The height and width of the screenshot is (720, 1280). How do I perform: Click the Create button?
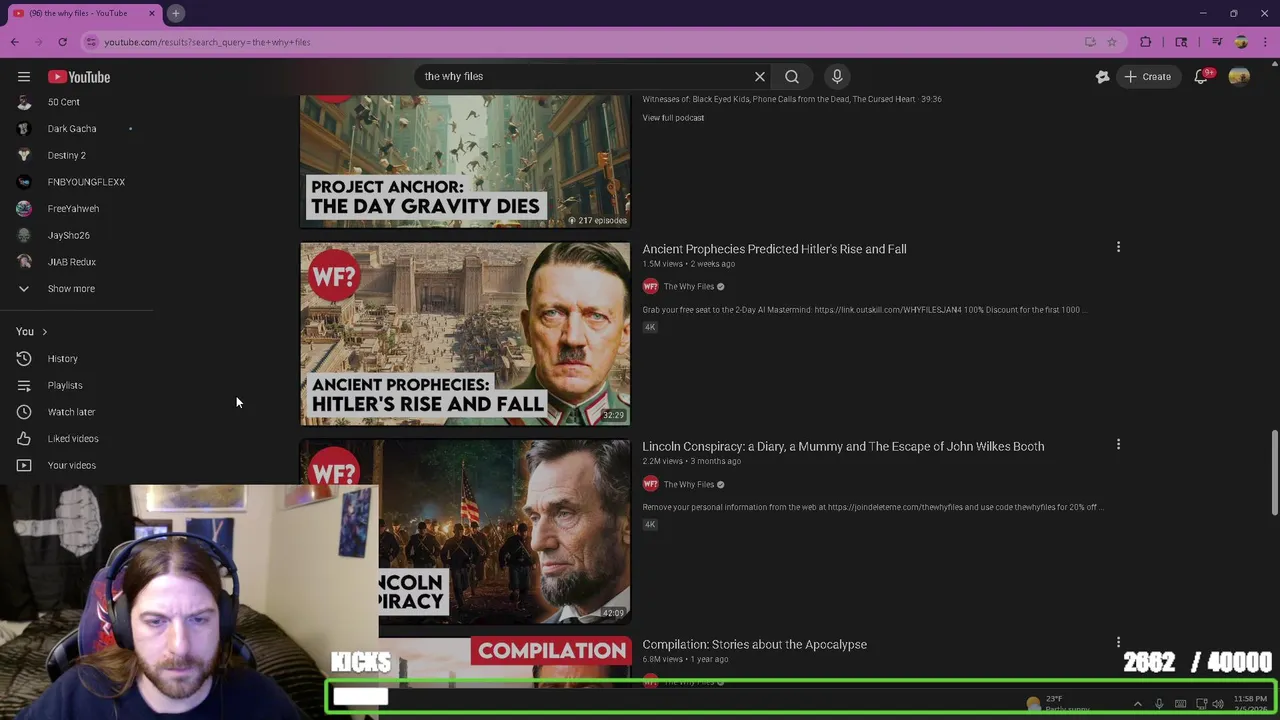(1147, 77)
